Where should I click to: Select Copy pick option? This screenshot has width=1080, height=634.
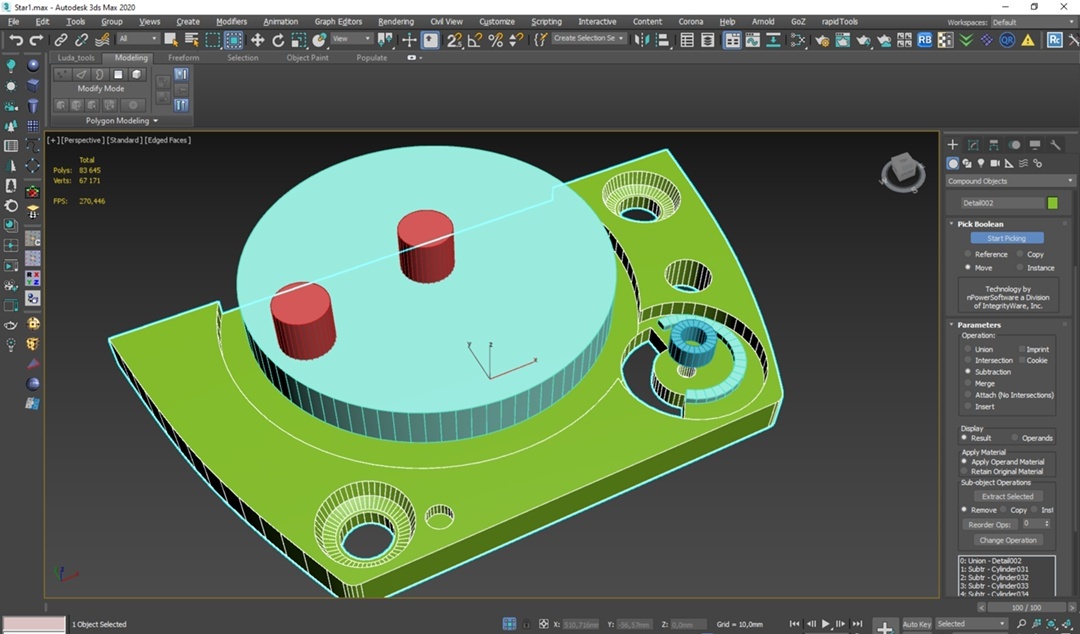coord(1031,254)
